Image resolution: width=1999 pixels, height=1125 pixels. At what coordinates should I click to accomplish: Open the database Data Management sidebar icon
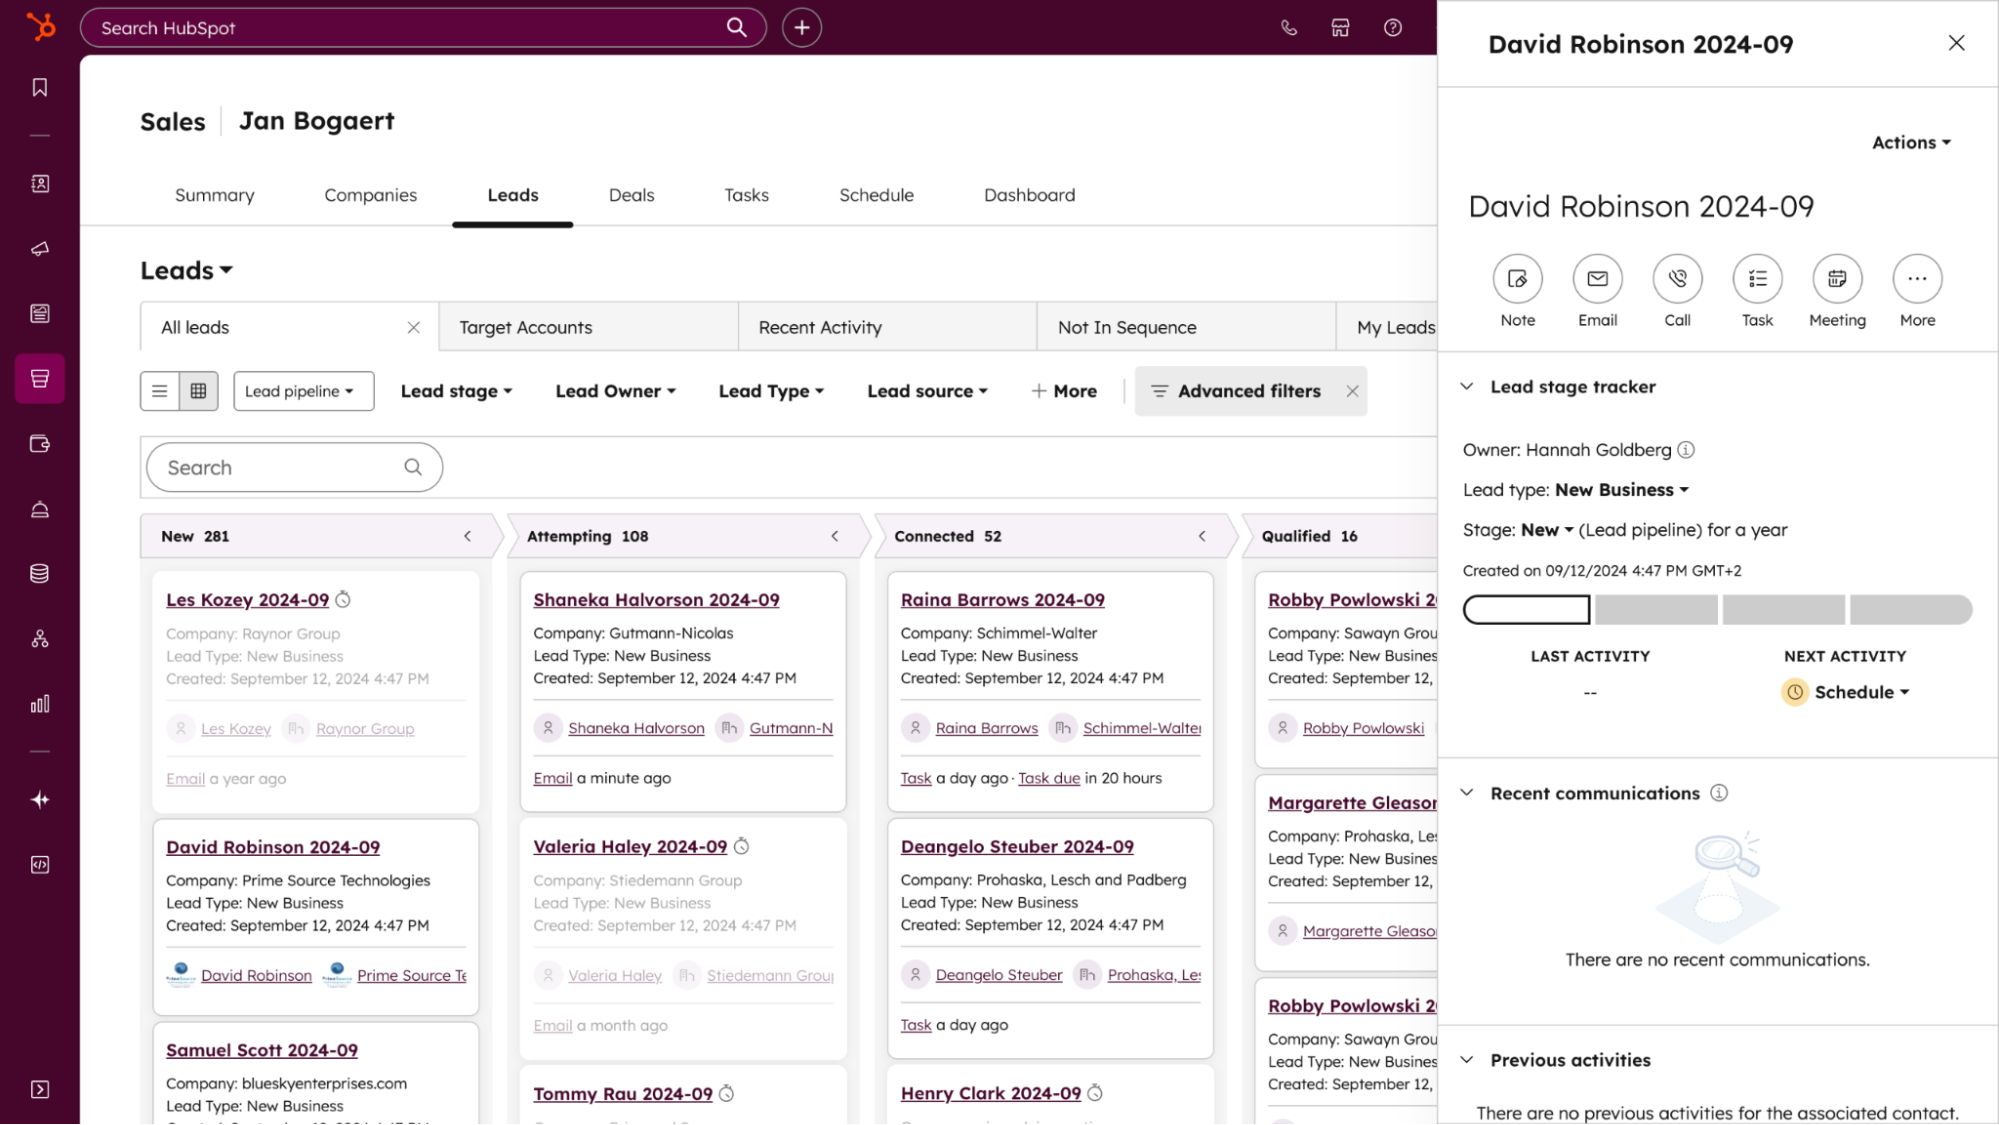[x=40, y=574]
